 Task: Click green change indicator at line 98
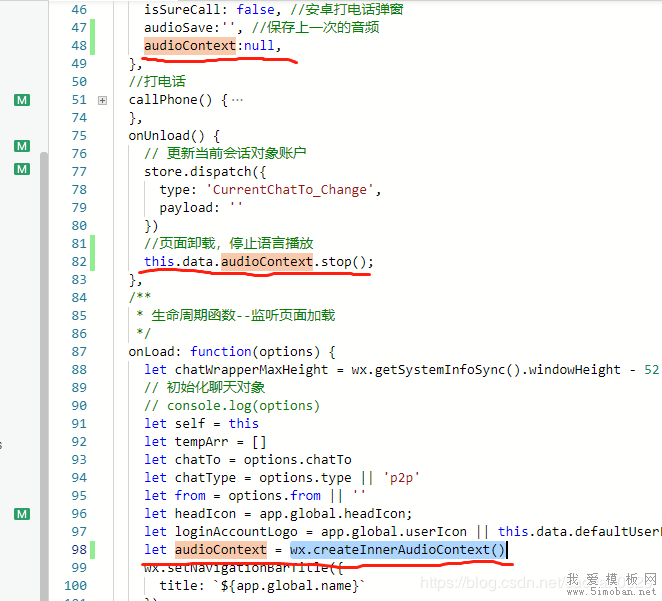pyautogui.click(x=93, y=550)
